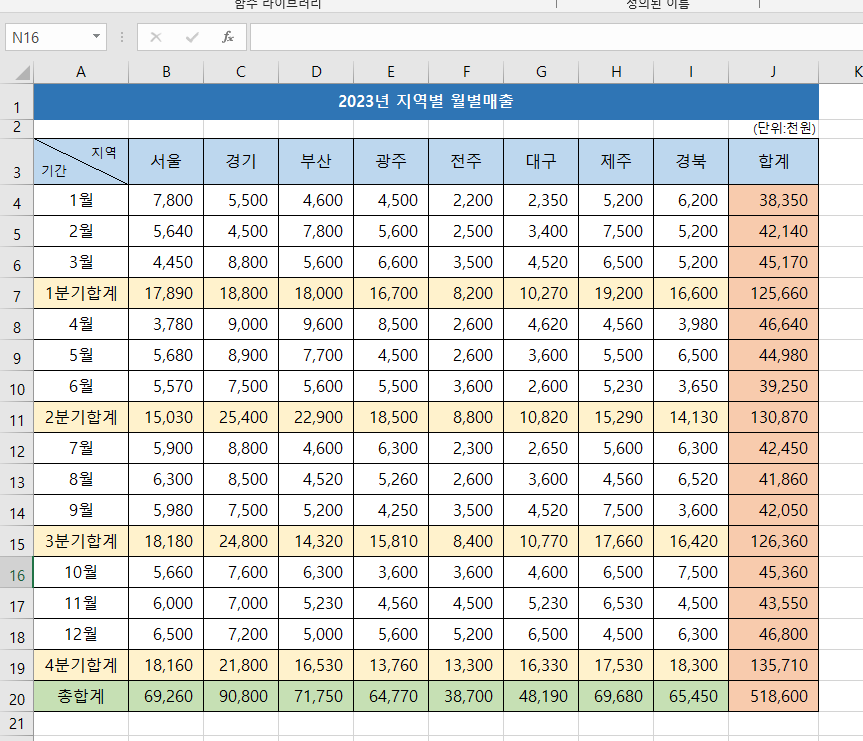
Task: Click the 총합계 row label
Action: pyautogui.click(x=81, y=696)
